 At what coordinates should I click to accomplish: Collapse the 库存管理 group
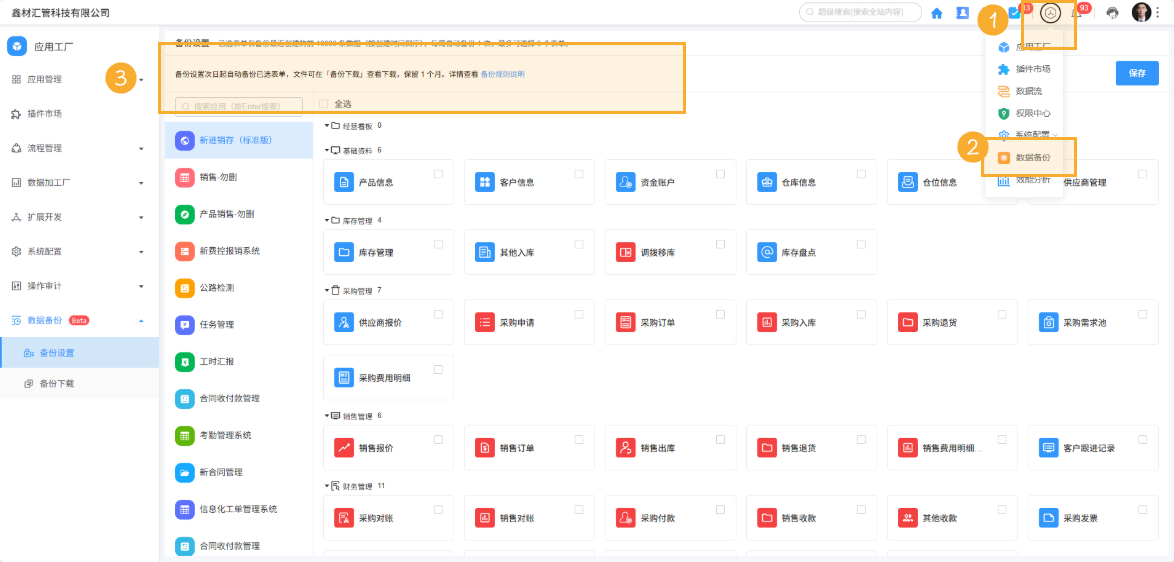[x=327, y=220]
